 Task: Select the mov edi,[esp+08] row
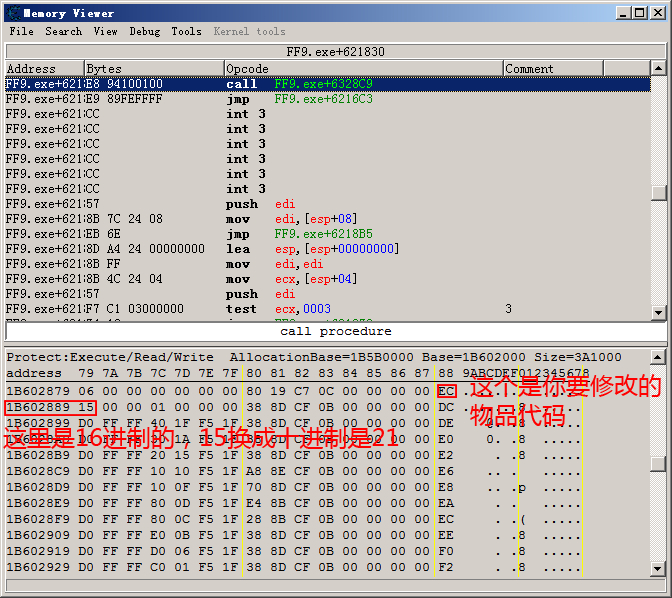[328, 219]
